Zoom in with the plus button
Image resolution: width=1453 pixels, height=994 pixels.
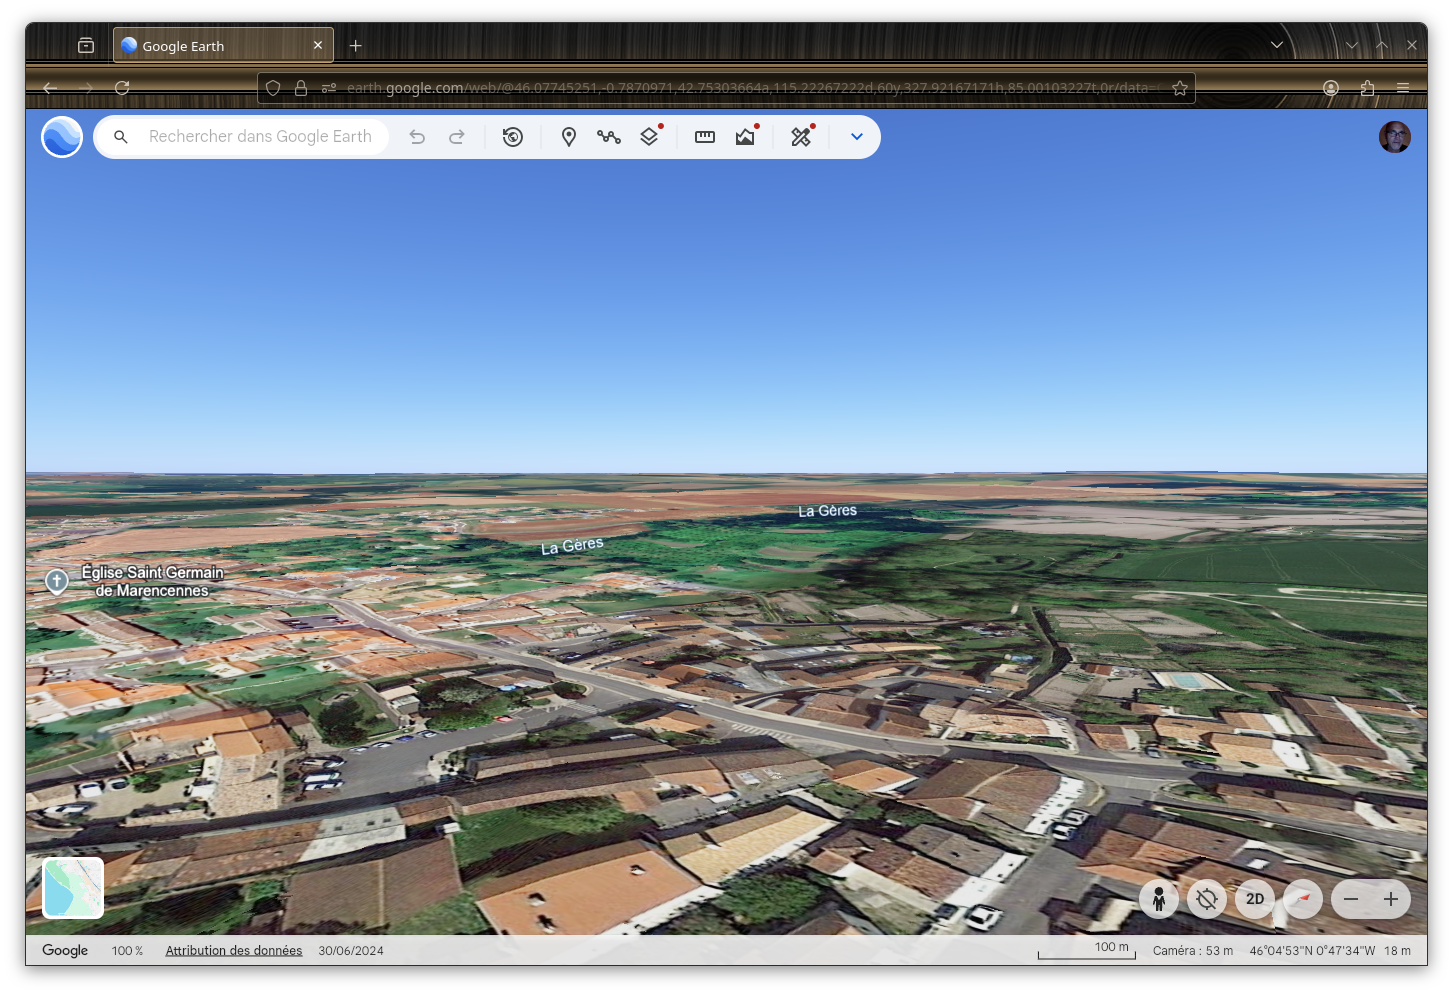[x=1391, y=899]
